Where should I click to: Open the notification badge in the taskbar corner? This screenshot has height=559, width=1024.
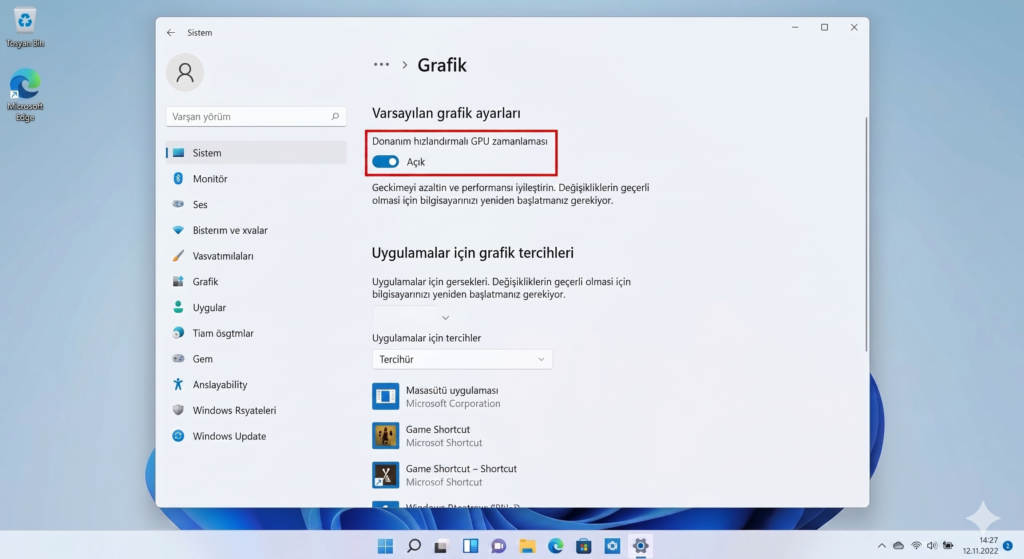pyautogui.click(x=1008, y=545)
